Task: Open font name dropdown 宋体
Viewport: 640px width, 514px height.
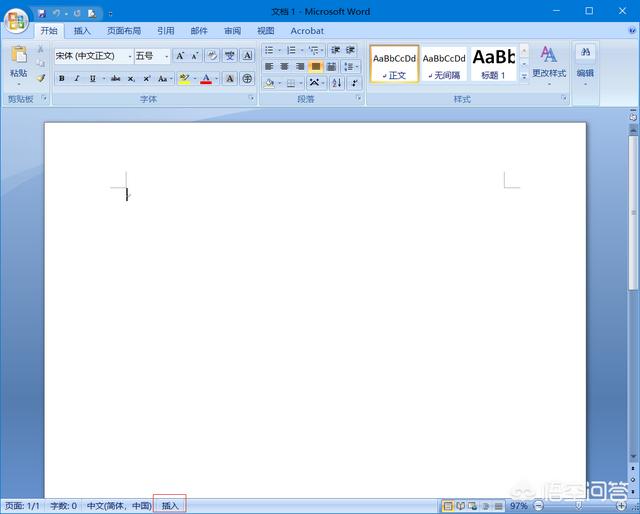Action: [x=130, y=56]
